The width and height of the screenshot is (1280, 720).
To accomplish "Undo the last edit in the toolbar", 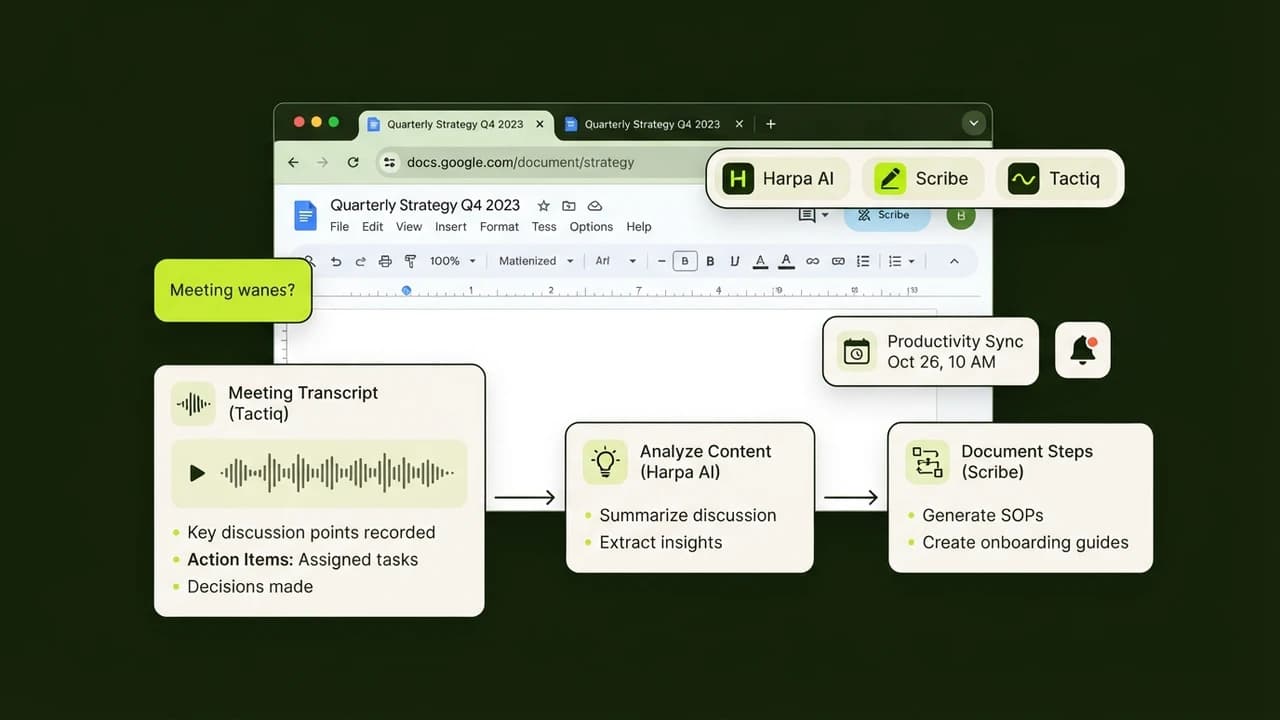I will tap(336, 261).
